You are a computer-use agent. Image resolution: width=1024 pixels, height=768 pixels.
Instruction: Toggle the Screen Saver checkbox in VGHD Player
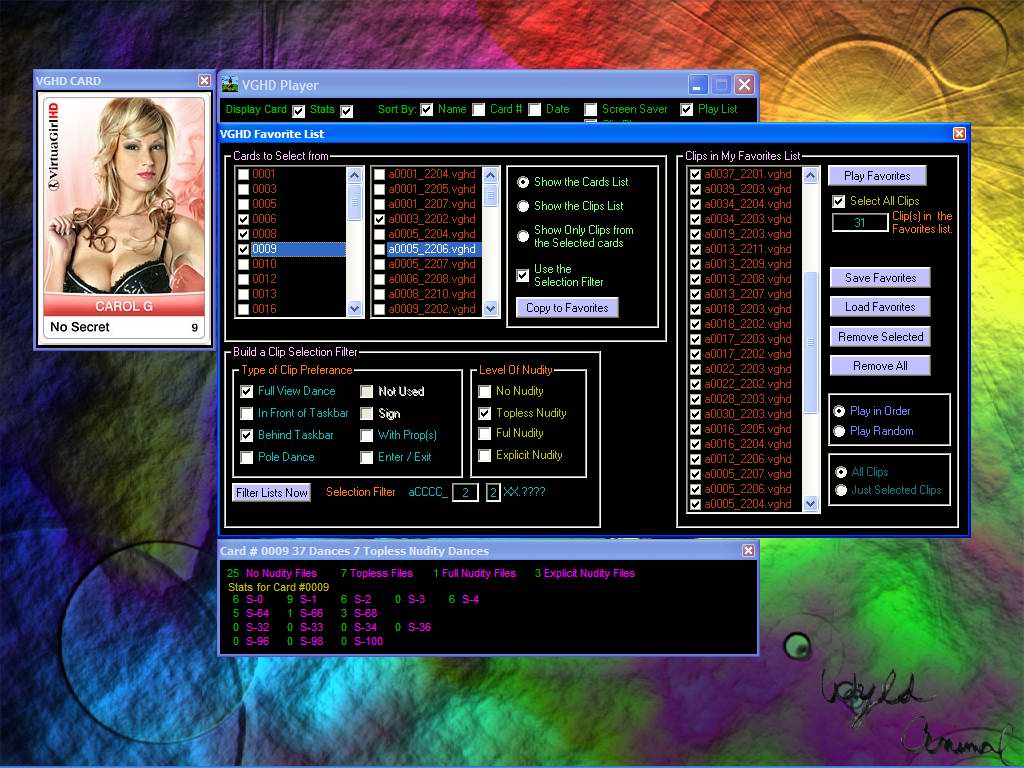click(591, 110)
